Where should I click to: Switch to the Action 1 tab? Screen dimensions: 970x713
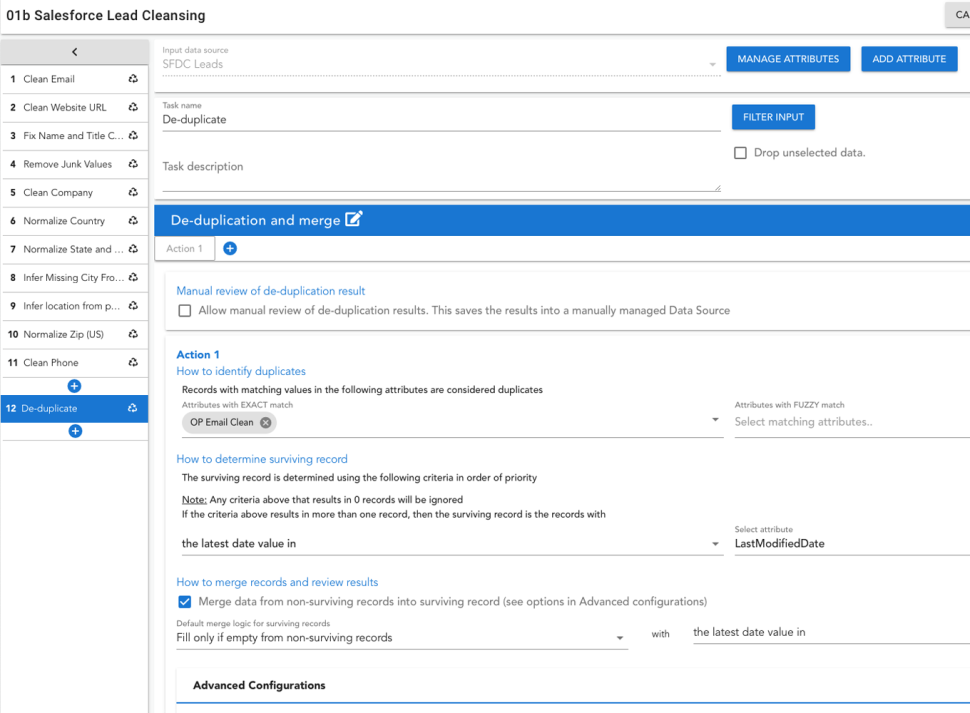point(184,247)
